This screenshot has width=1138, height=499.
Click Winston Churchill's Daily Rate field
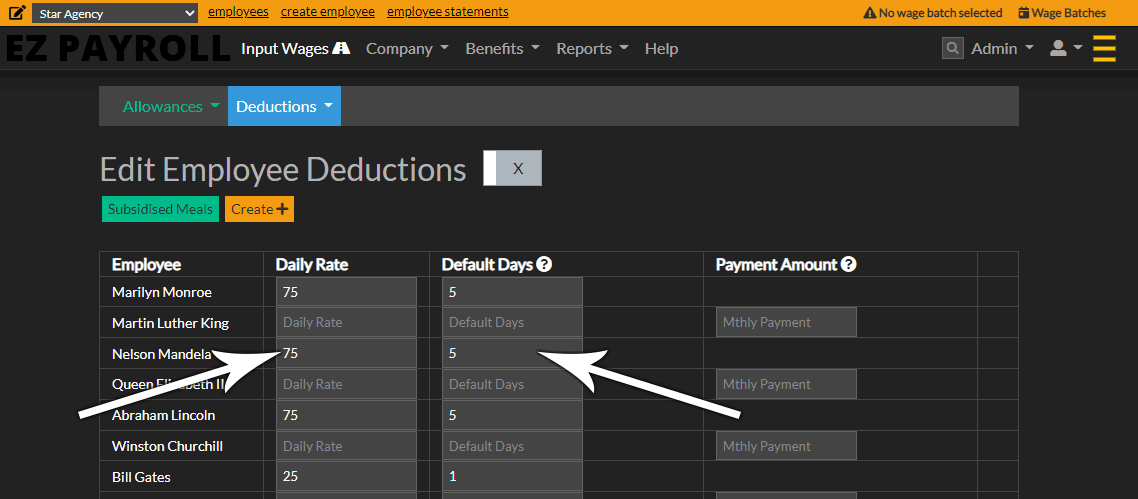coord(346,446)
